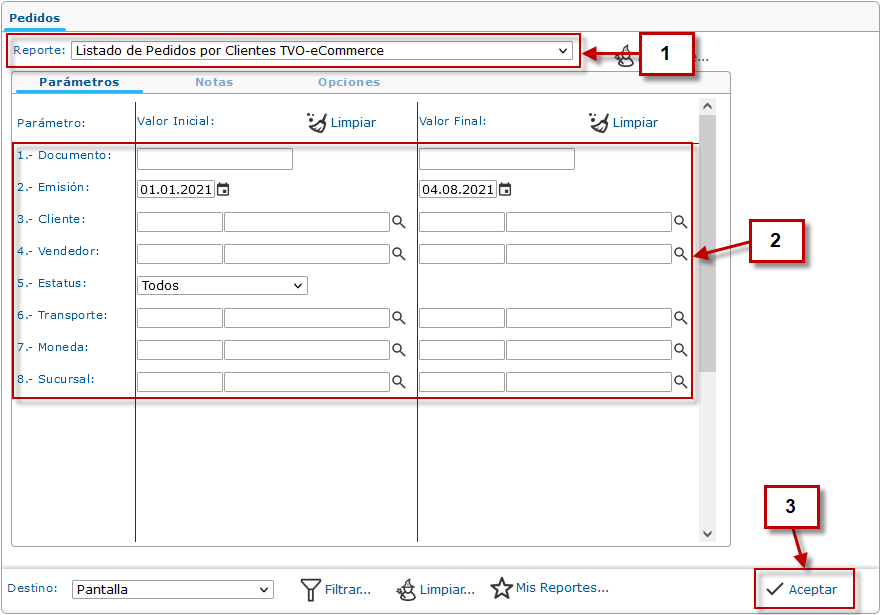Click the search magnifier for initial Cliente
This screenshot has height=615, width=881.
click(398, 222)
